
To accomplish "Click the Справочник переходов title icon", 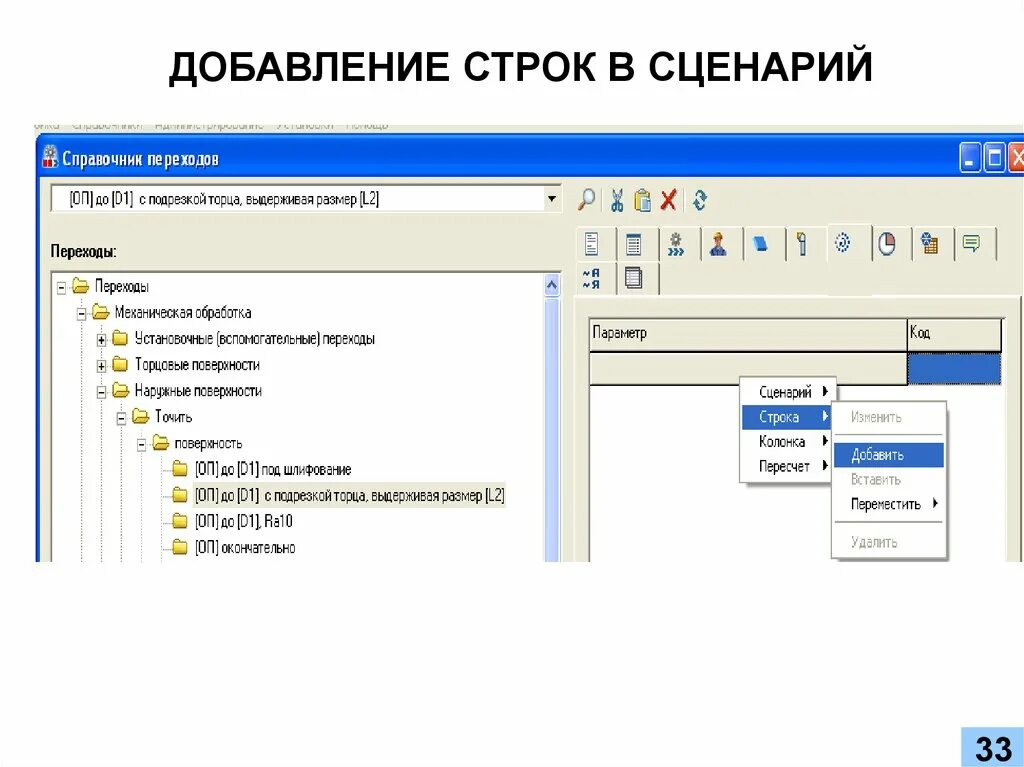I will pos(50,157).
